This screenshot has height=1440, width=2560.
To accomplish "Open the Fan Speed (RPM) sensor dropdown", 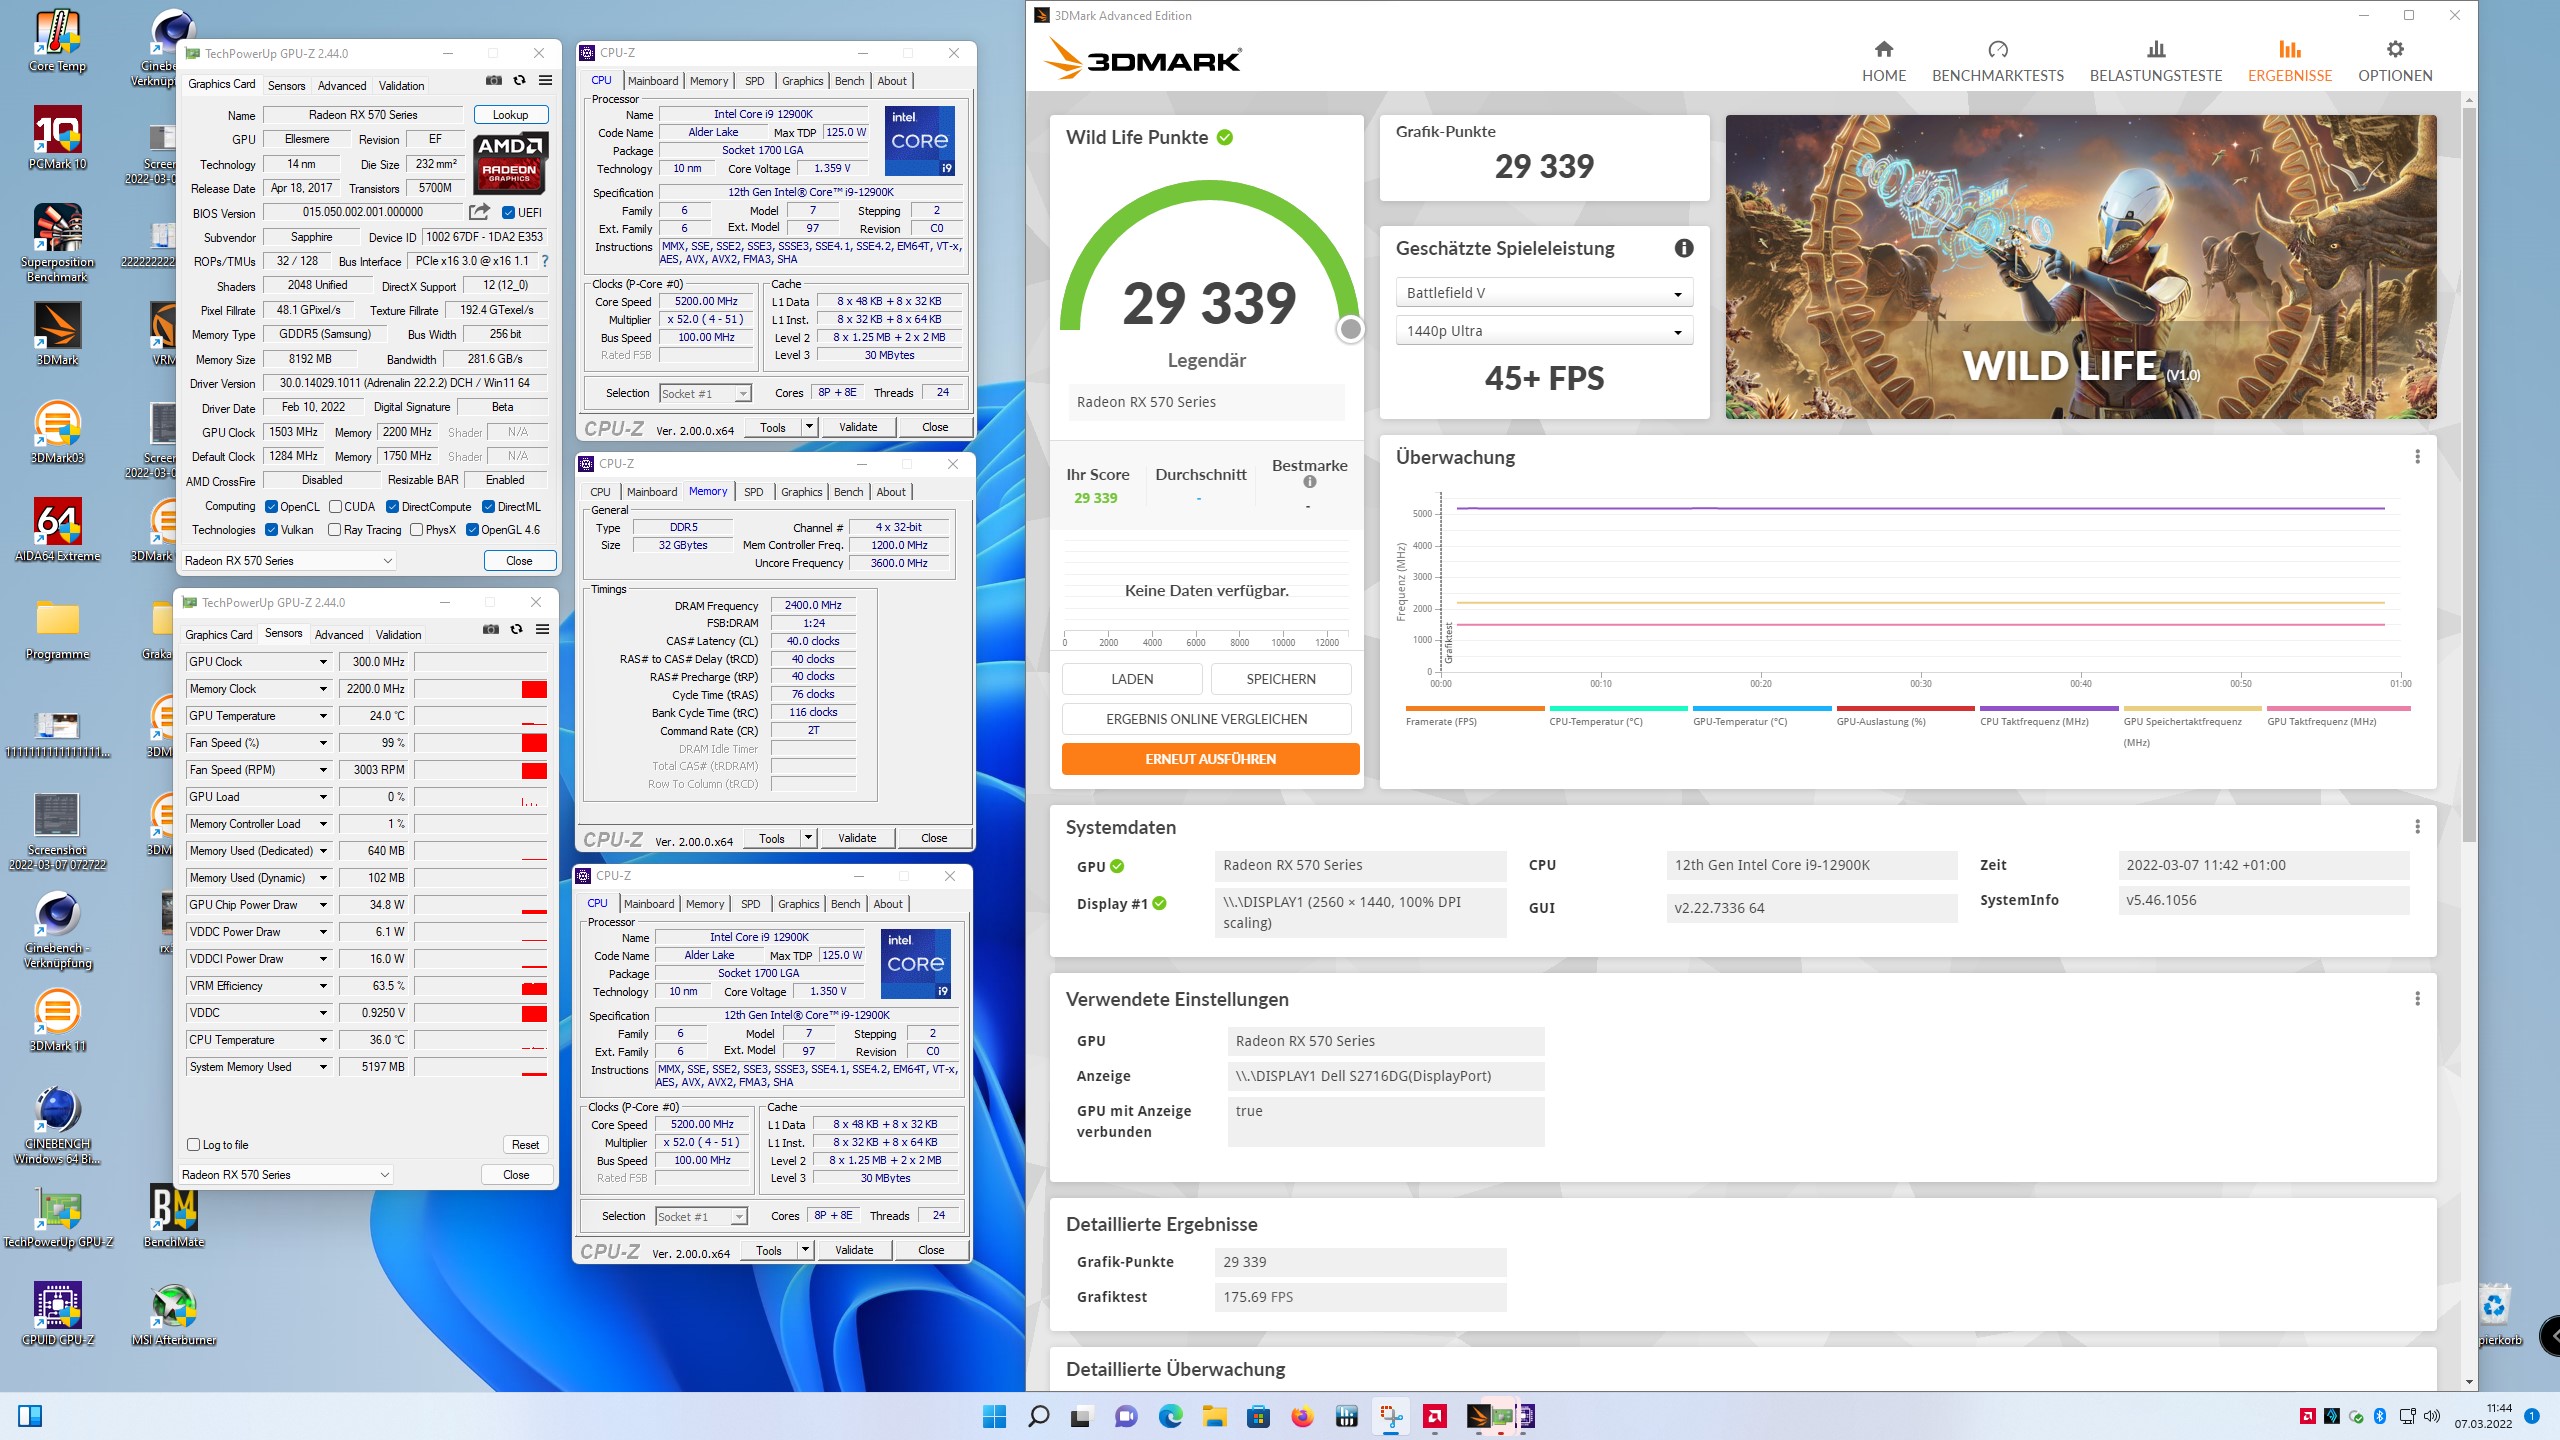I will [323, 770].
